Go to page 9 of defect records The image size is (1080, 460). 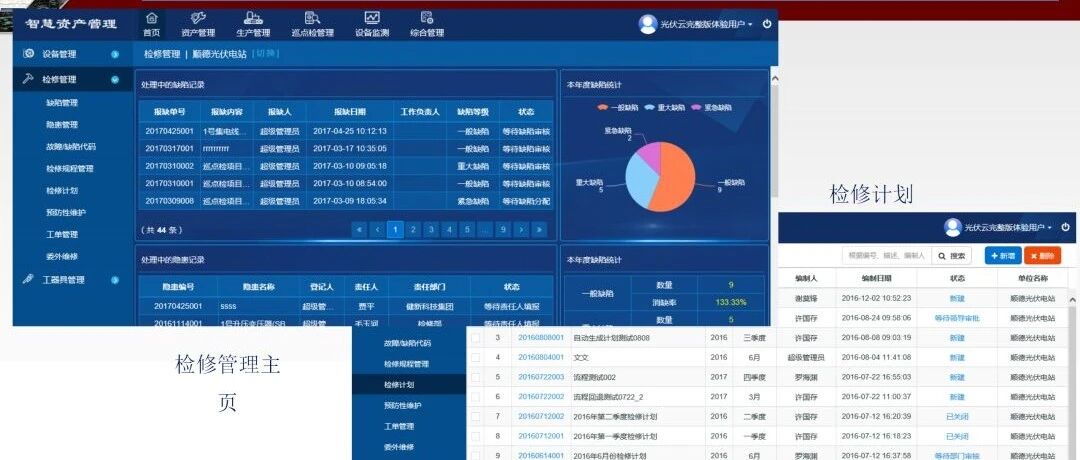(x=503, y=230)
